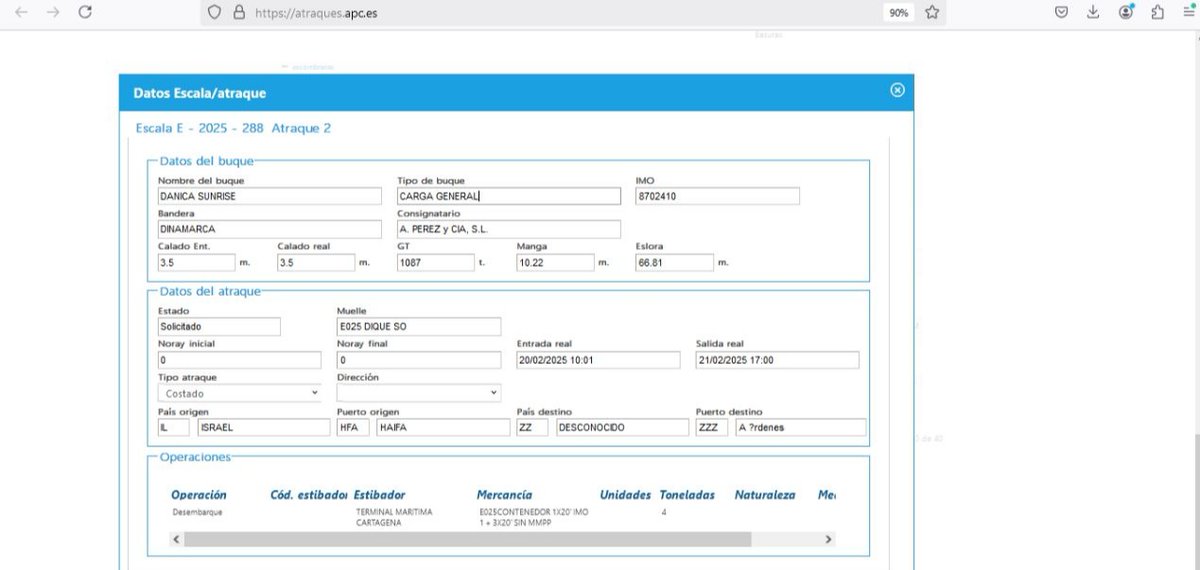Click the Naturaleza column header
Image resolution: width=1200 pixels, height=570 pixels.
point(765,495)
